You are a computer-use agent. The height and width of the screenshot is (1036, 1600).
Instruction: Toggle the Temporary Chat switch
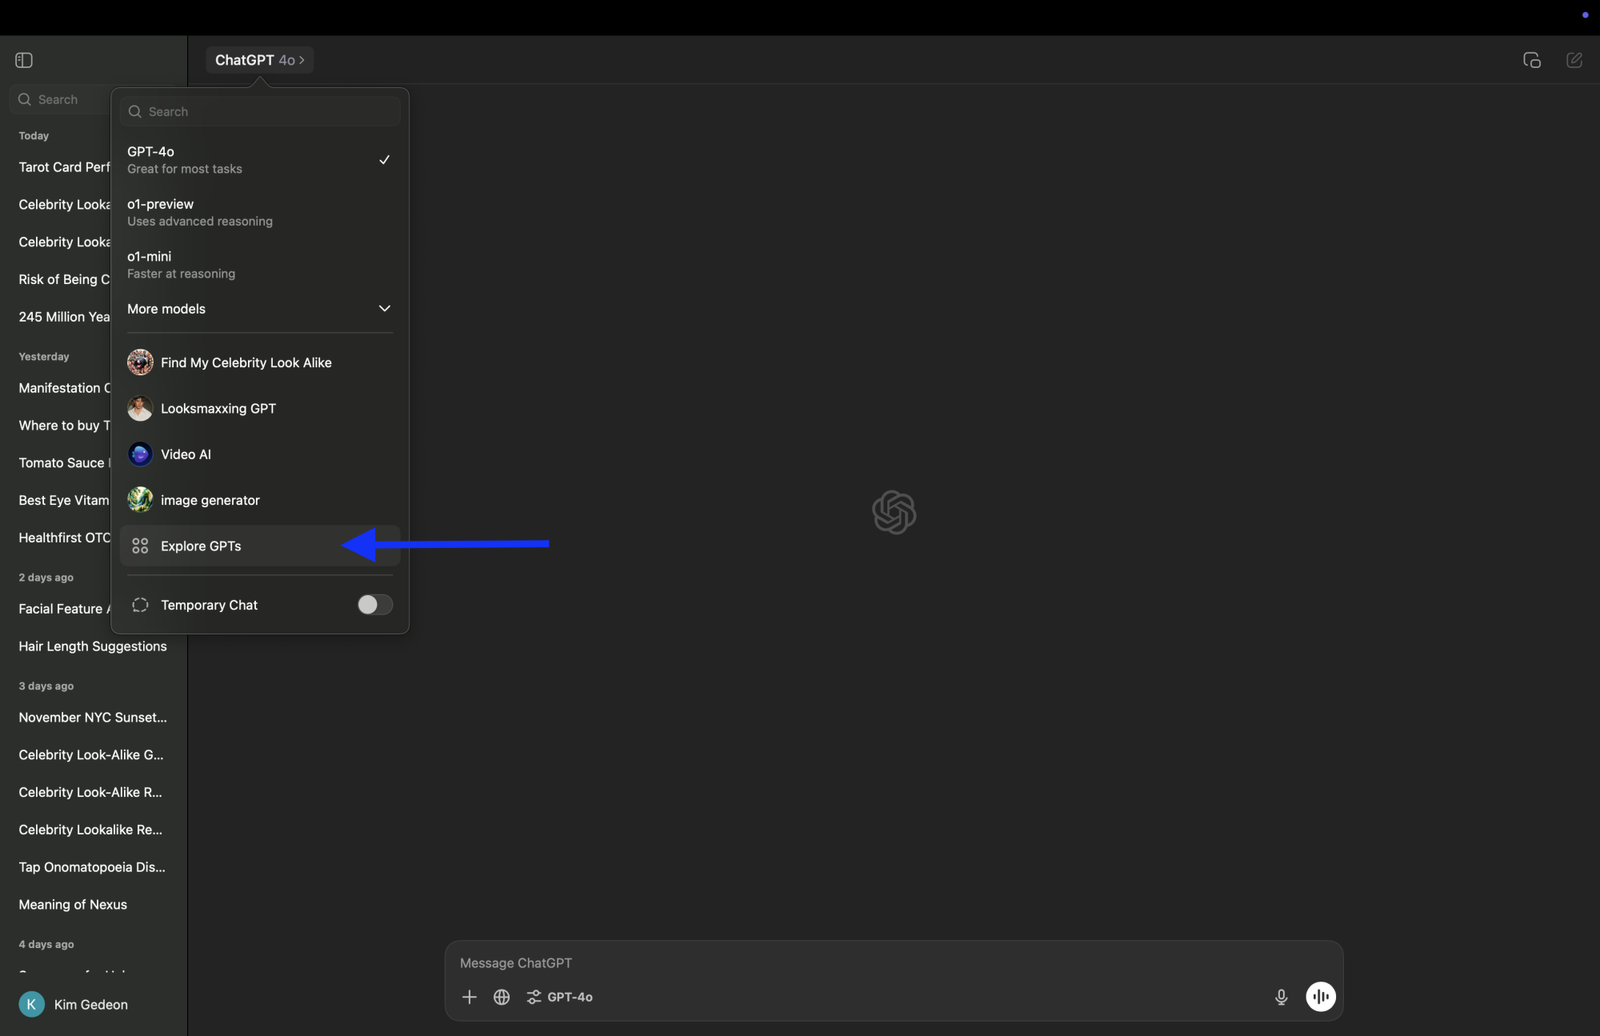375,605
